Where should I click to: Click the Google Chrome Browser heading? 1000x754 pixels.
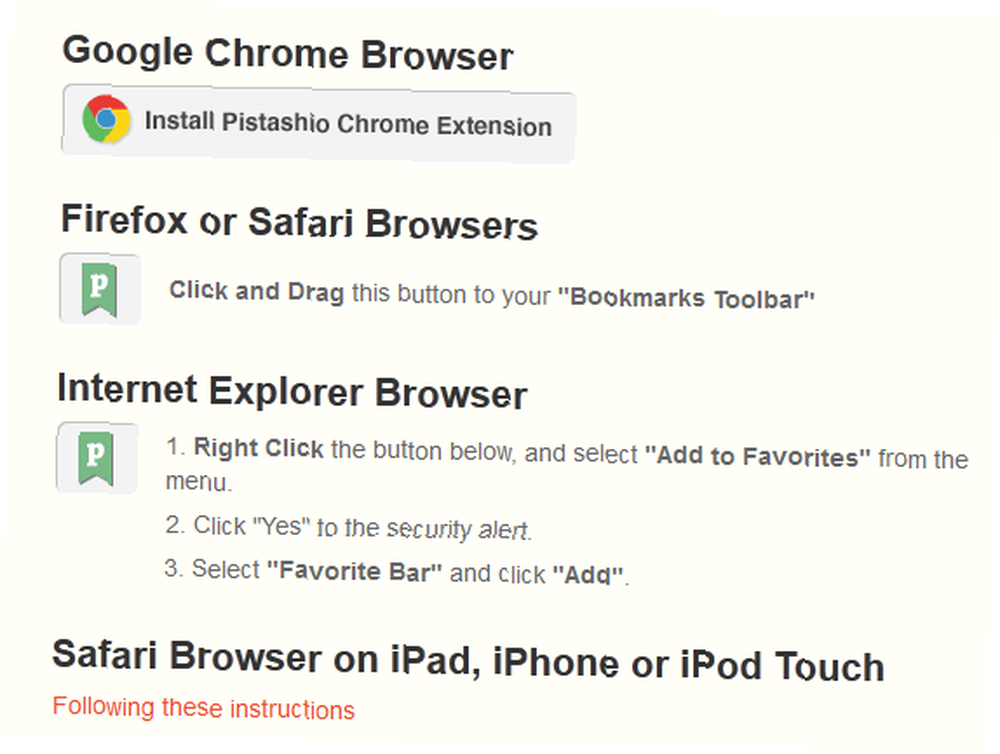(x=288, y=53)
